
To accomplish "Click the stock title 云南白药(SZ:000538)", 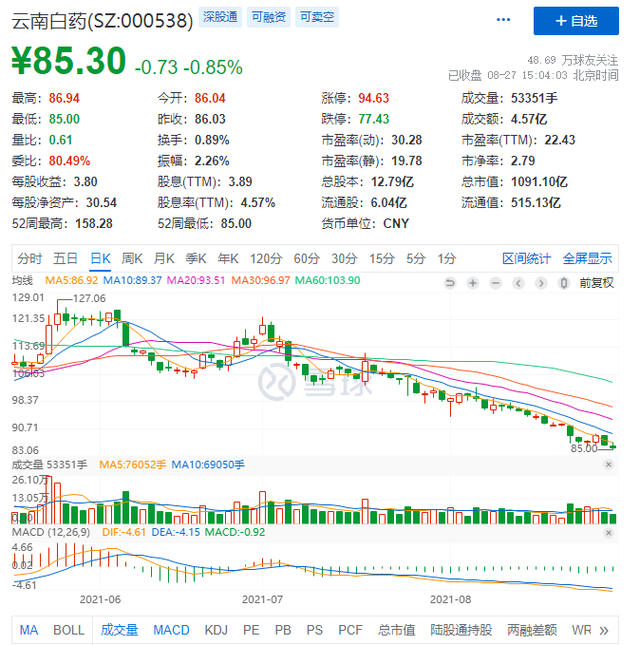I will coord(102,21).
